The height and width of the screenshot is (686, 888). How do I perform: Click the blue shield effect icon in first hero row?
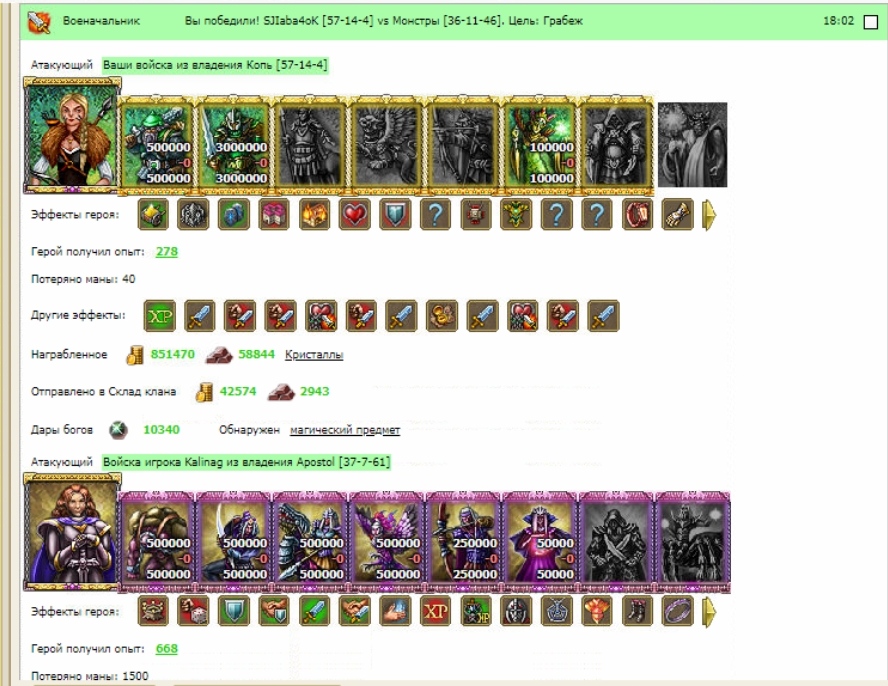395,215
